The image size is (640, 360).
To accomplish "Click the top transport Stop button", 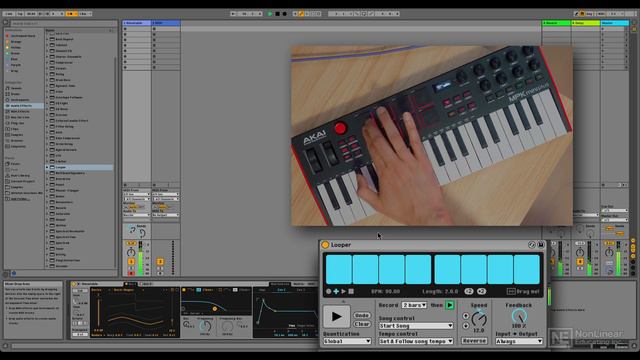I will pos(277,13).
